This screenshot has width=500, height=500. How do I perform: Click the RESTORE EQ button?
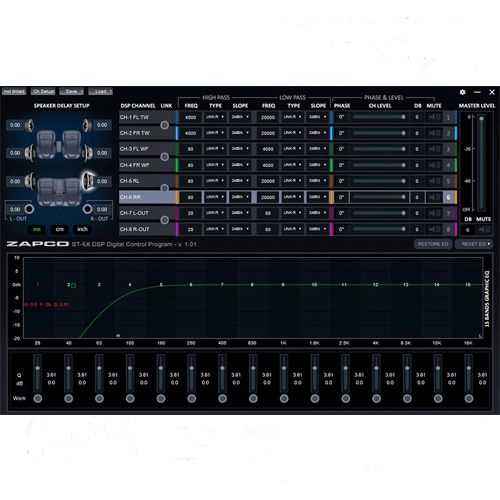tap(433, 244)
